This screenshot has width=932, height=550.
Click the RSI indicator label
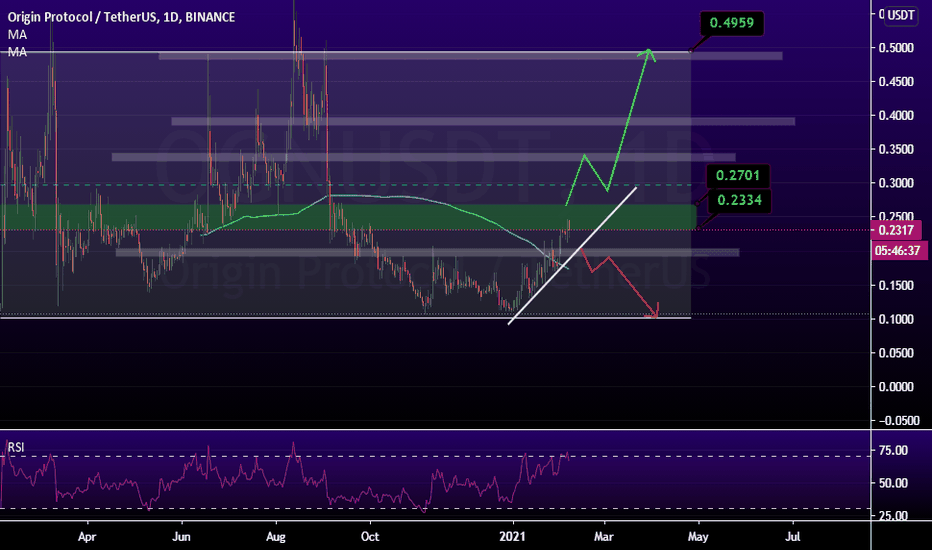click(16, 447)
